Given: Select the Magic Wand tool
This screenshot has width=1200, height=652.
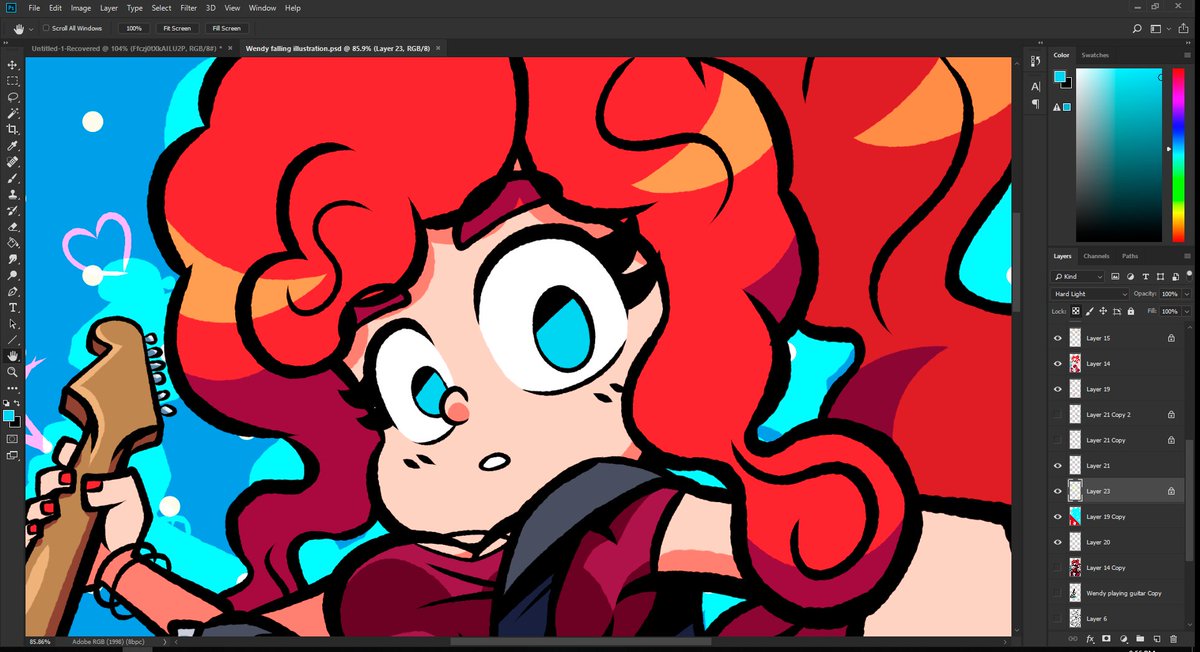Looking at the screenshot, I should click(12, 113).
